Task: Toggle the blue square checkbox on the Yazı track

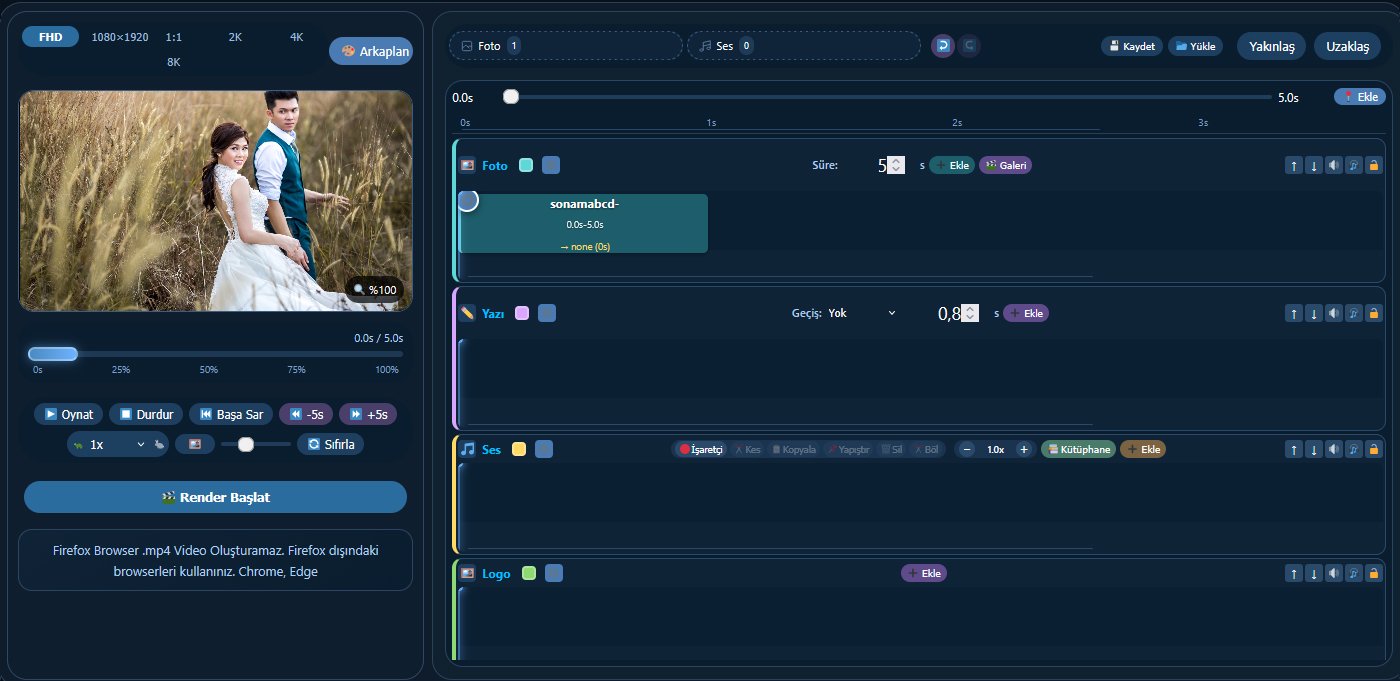Action: pyautogui.click(x=547, y=313)
